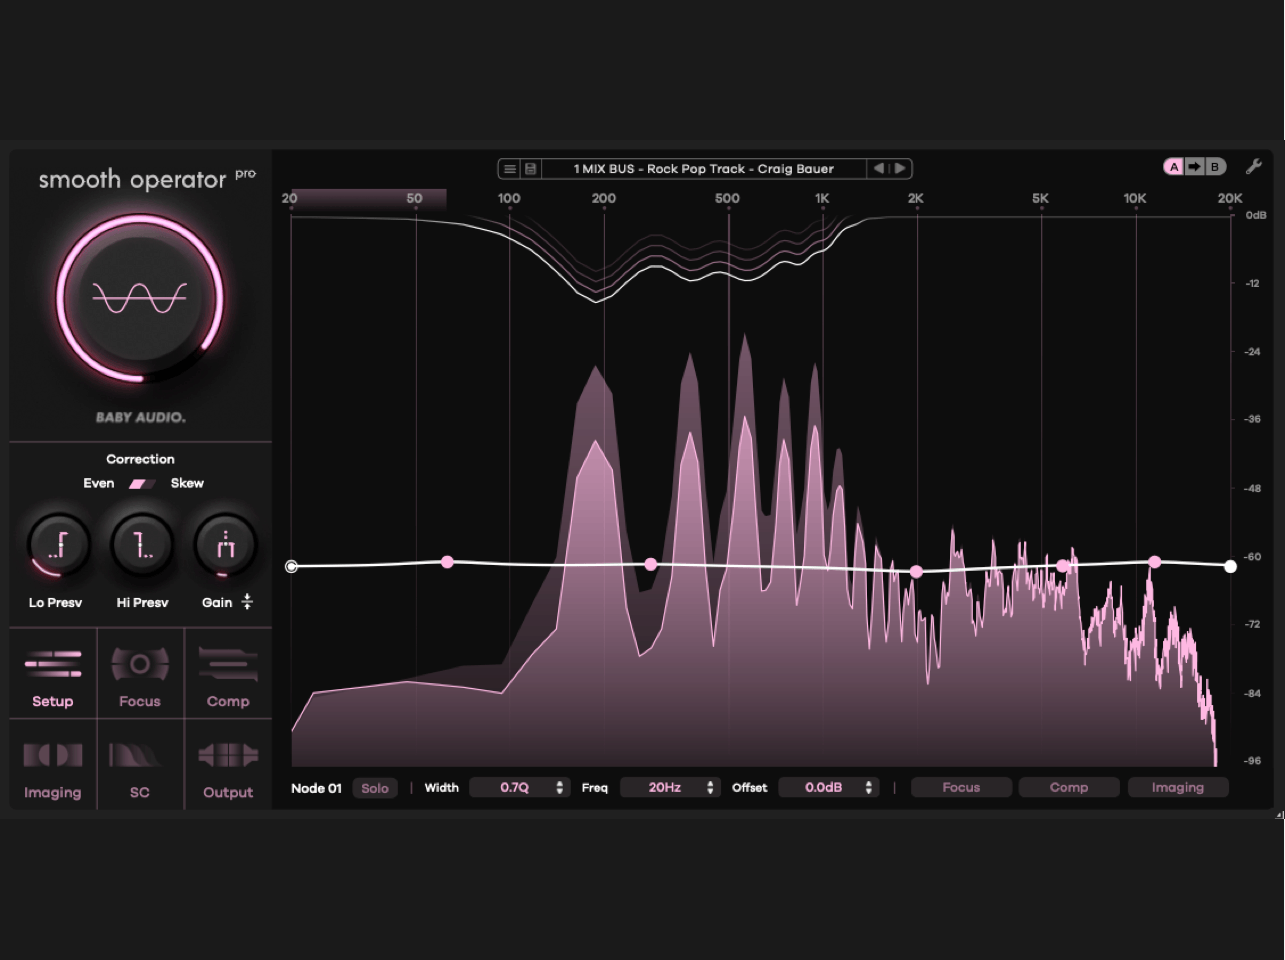Copy A to B with arrow icon
Image resolution: width=1285 pixels, height=960 pixels.
click(1194, 167)
